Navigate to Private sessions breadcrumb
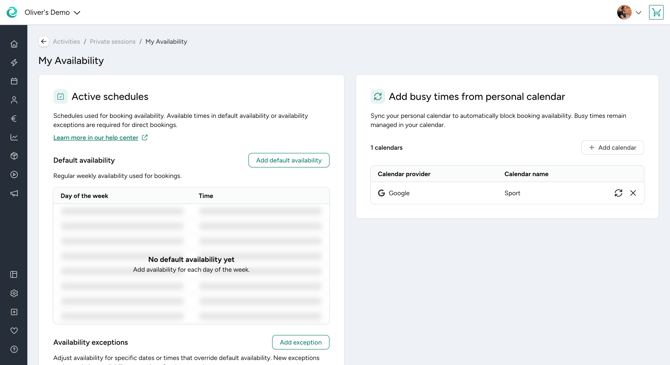This screenshot has height=365, width=670. click(112, 41)
